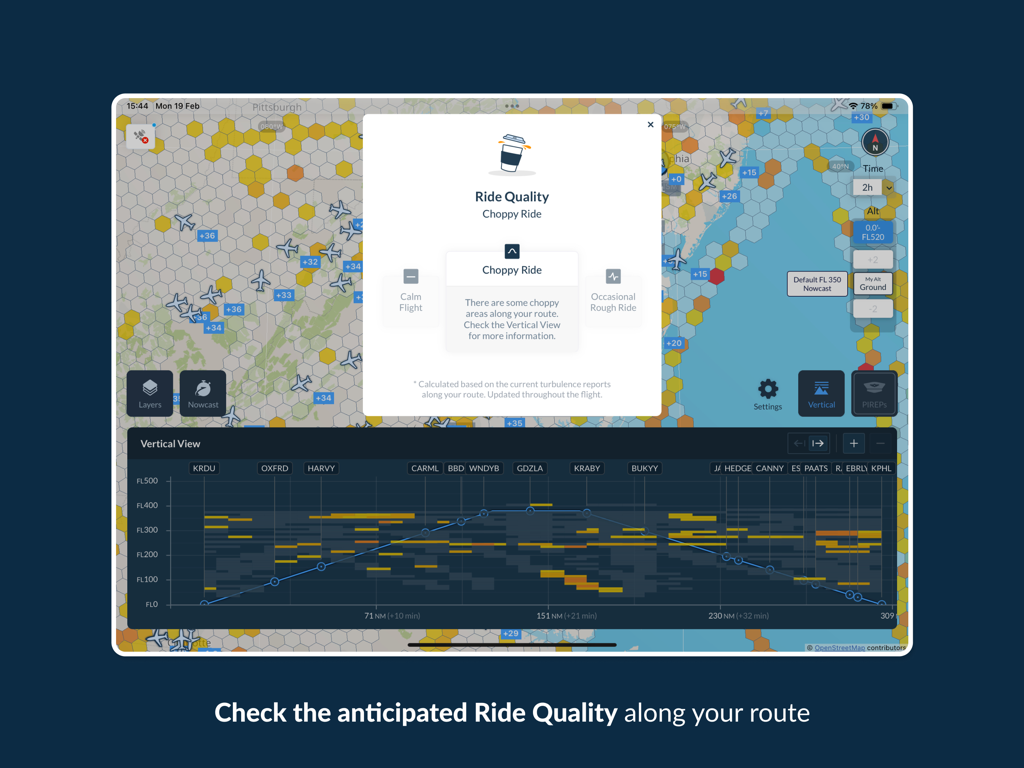Select the Choppy Ride card title
This screenshot has height=768, width=1024.
pyautogui.click(x=512, y=270)
